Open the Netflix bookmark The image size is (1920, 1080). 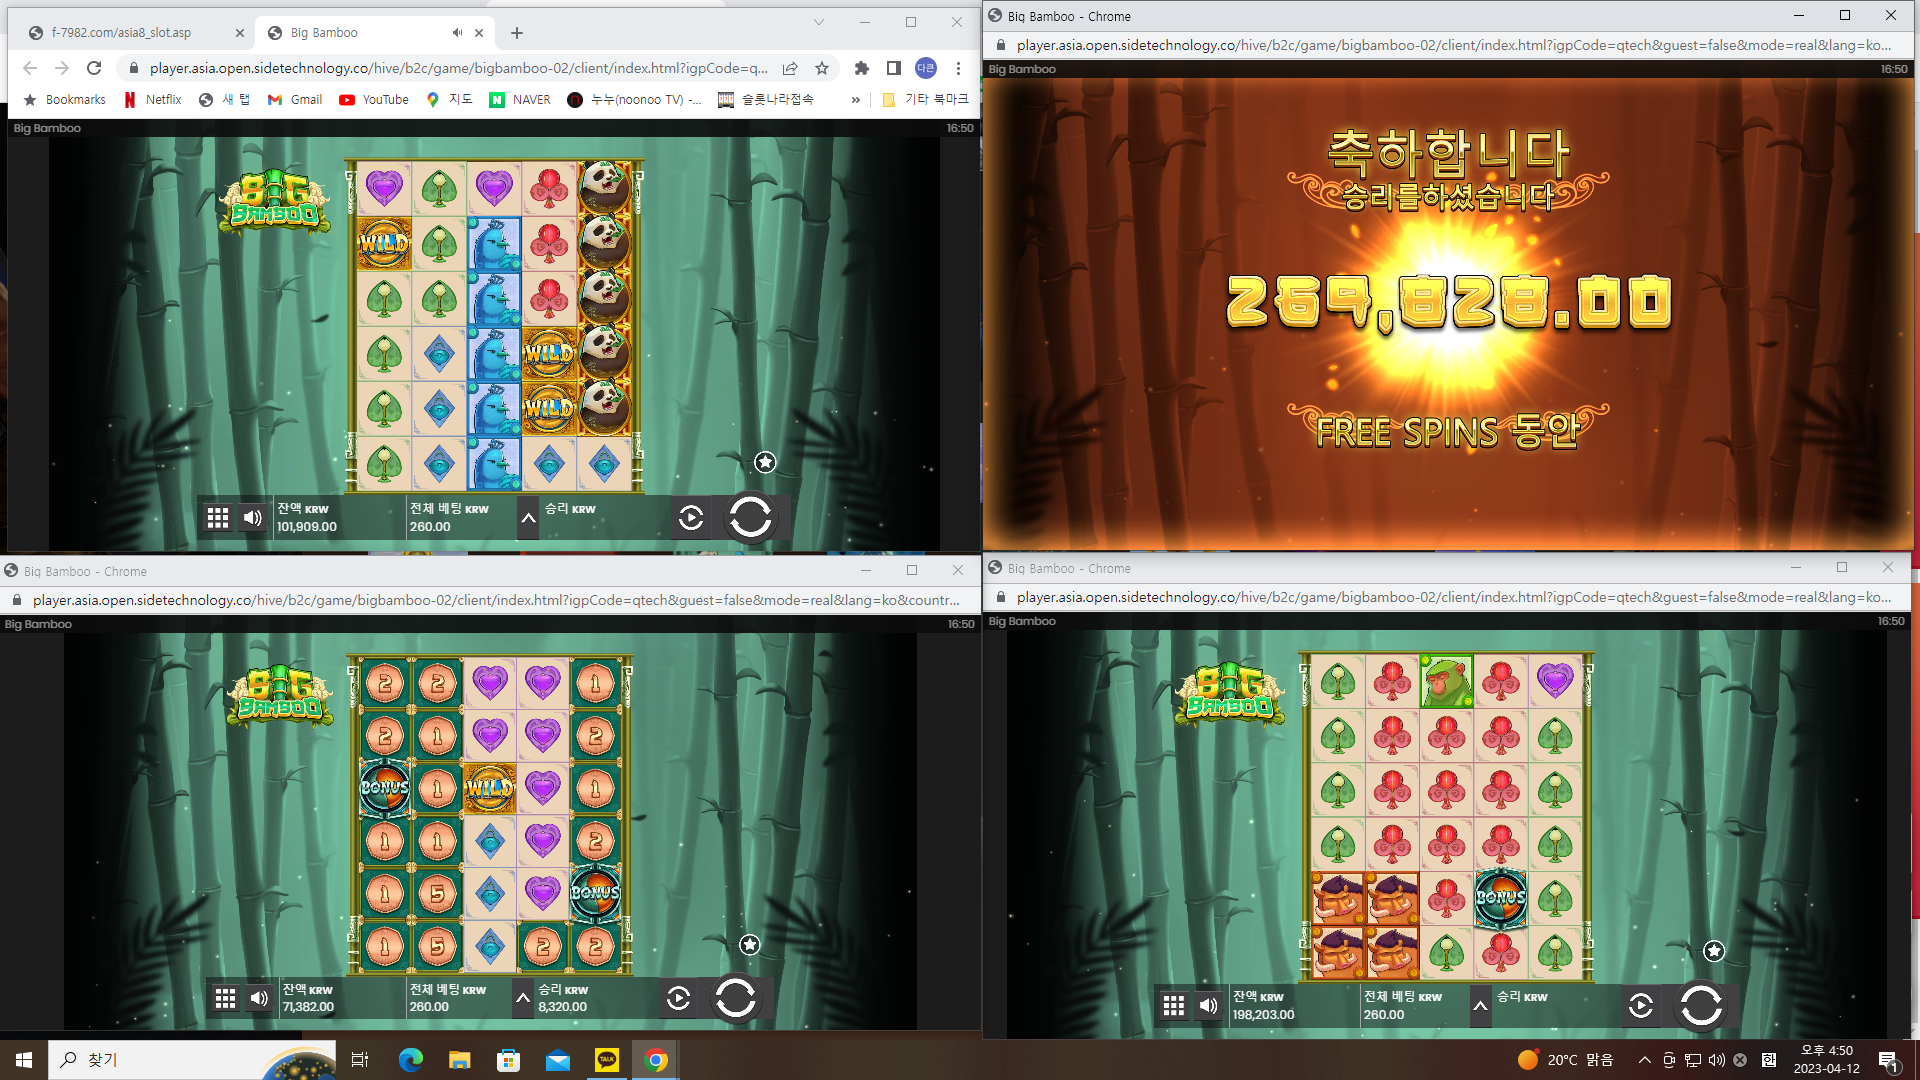point(153,99)
